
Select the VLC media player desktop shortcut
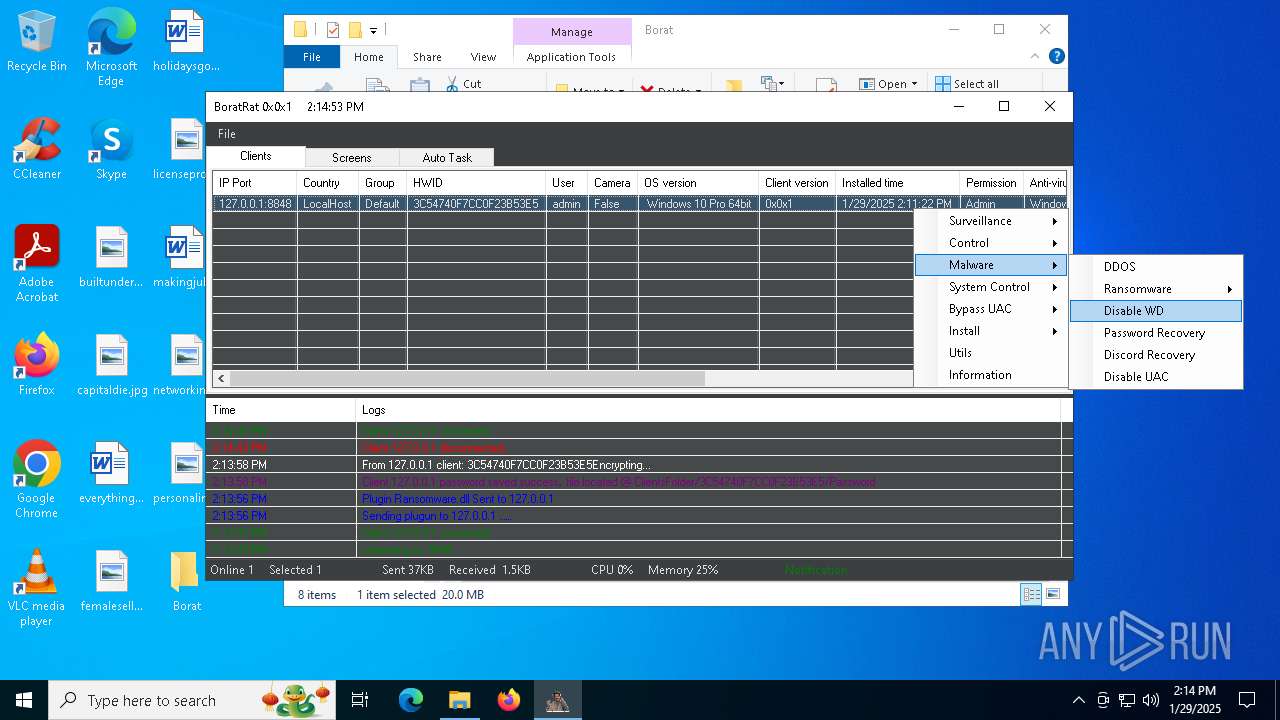[37, 588]
